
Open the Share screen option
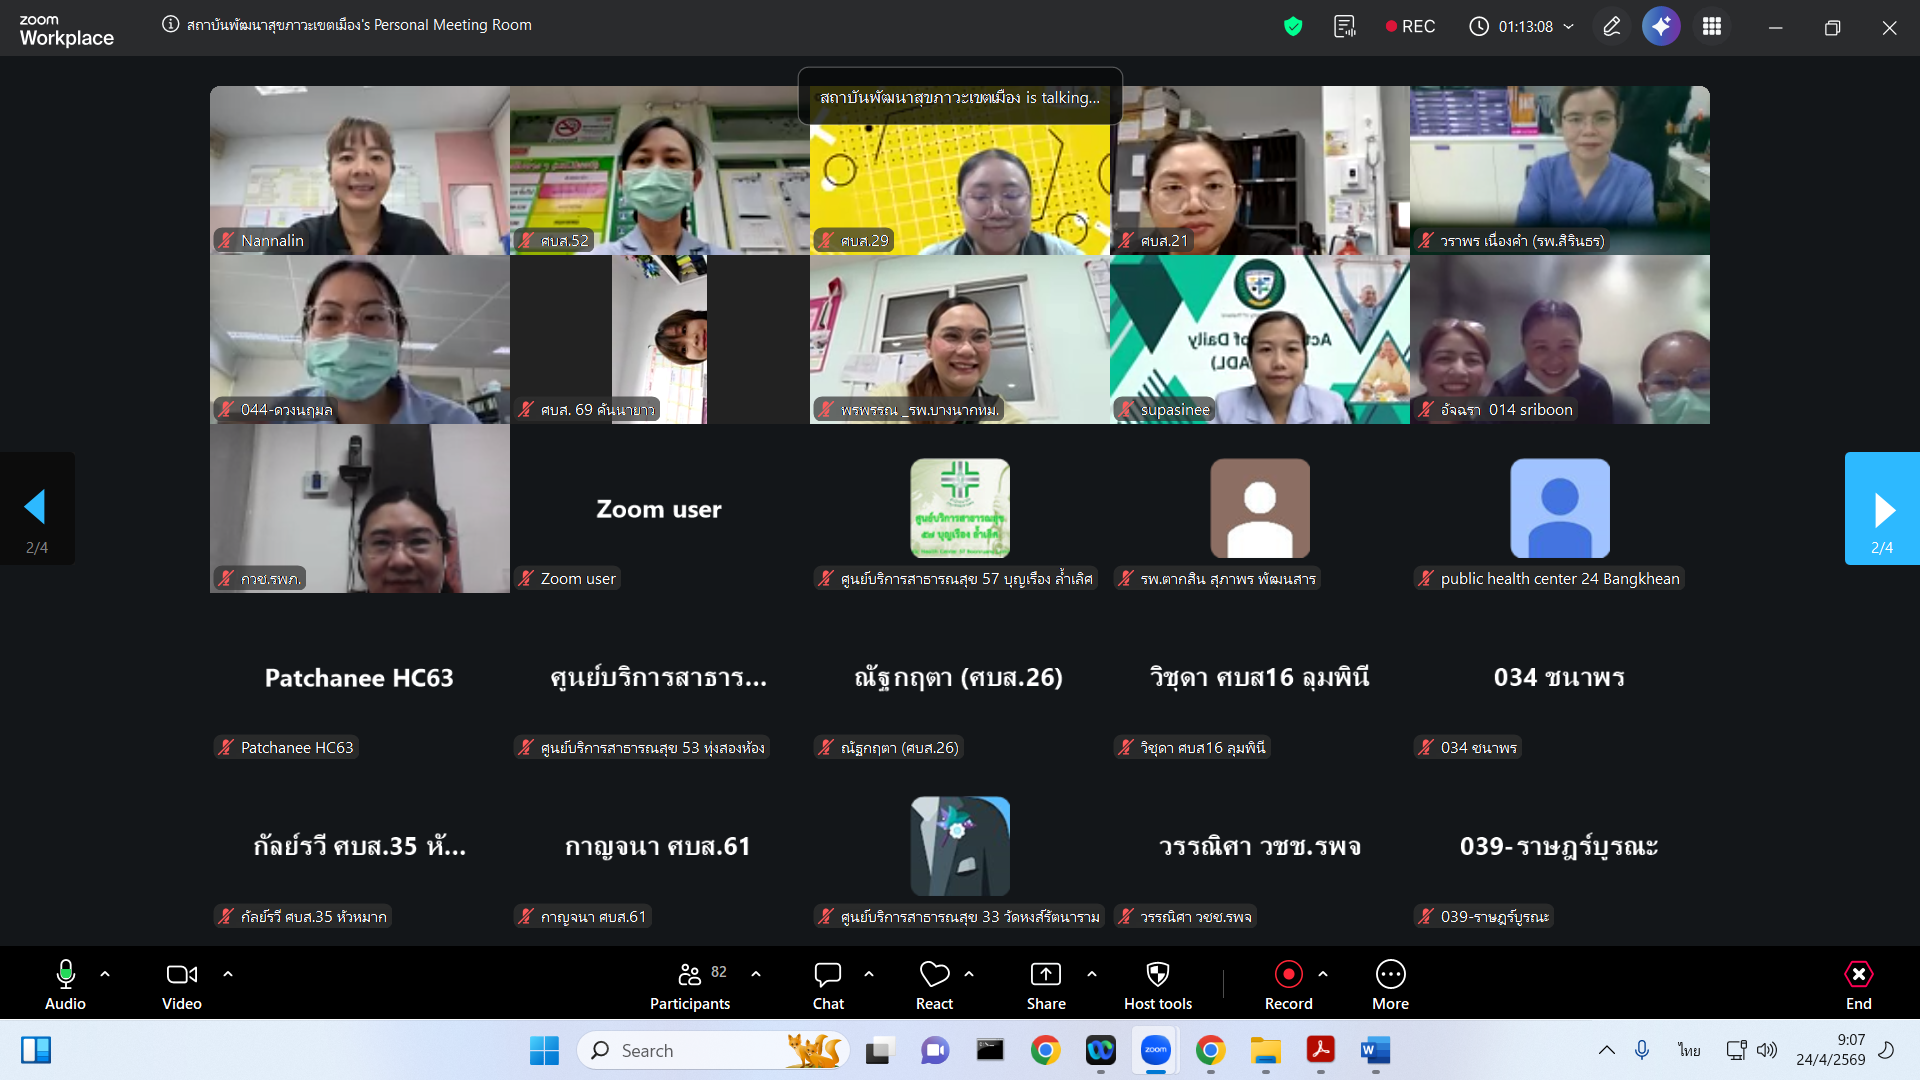pos(1045,975)
